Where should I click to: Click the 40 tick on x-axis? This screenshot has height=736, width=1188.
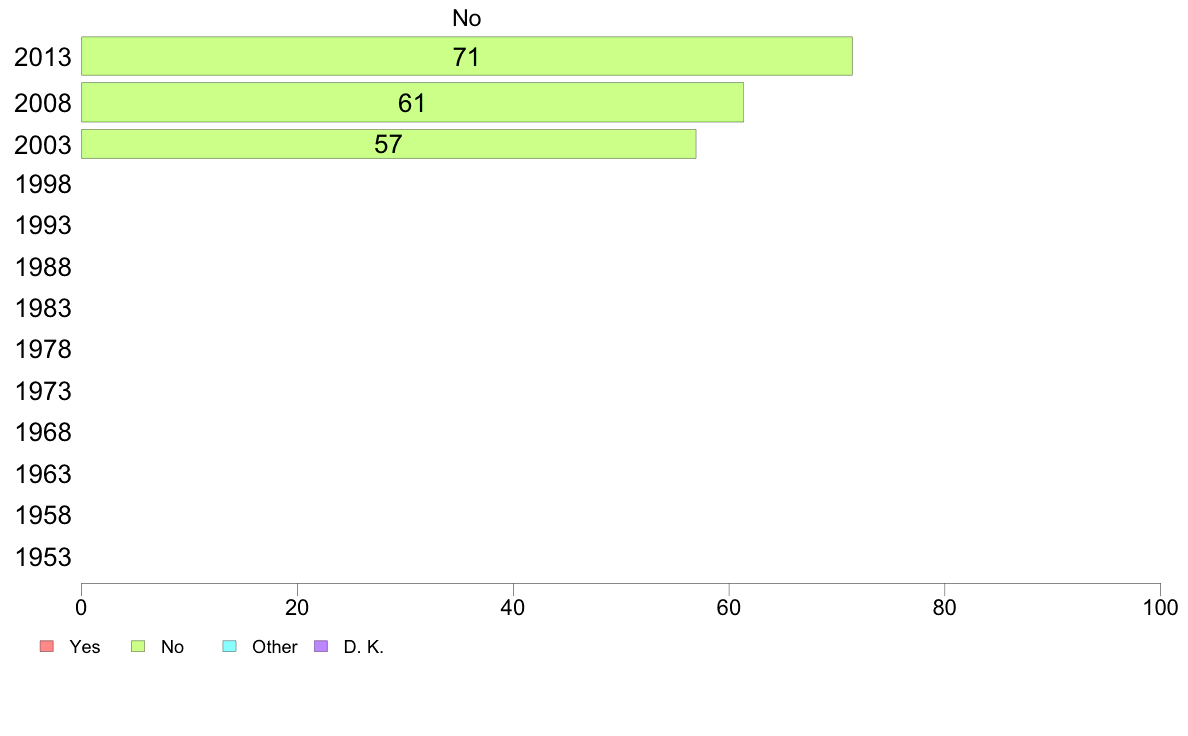click(x=513, y=607)
